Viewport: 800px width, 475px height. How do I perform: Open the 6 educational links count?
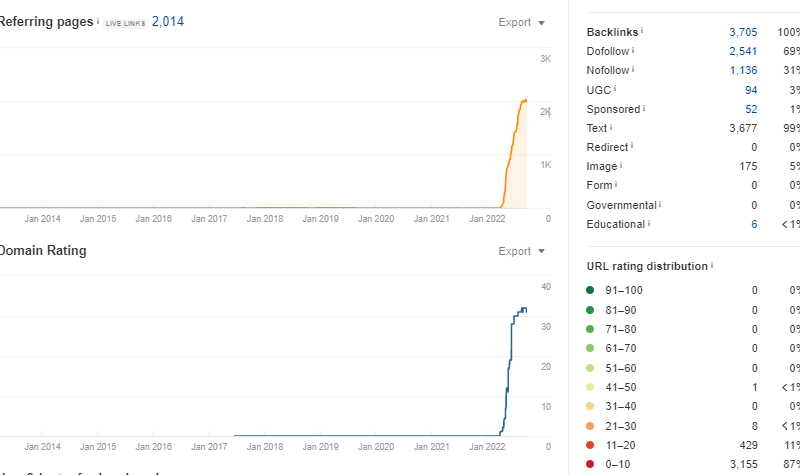[x=753, y=224]
